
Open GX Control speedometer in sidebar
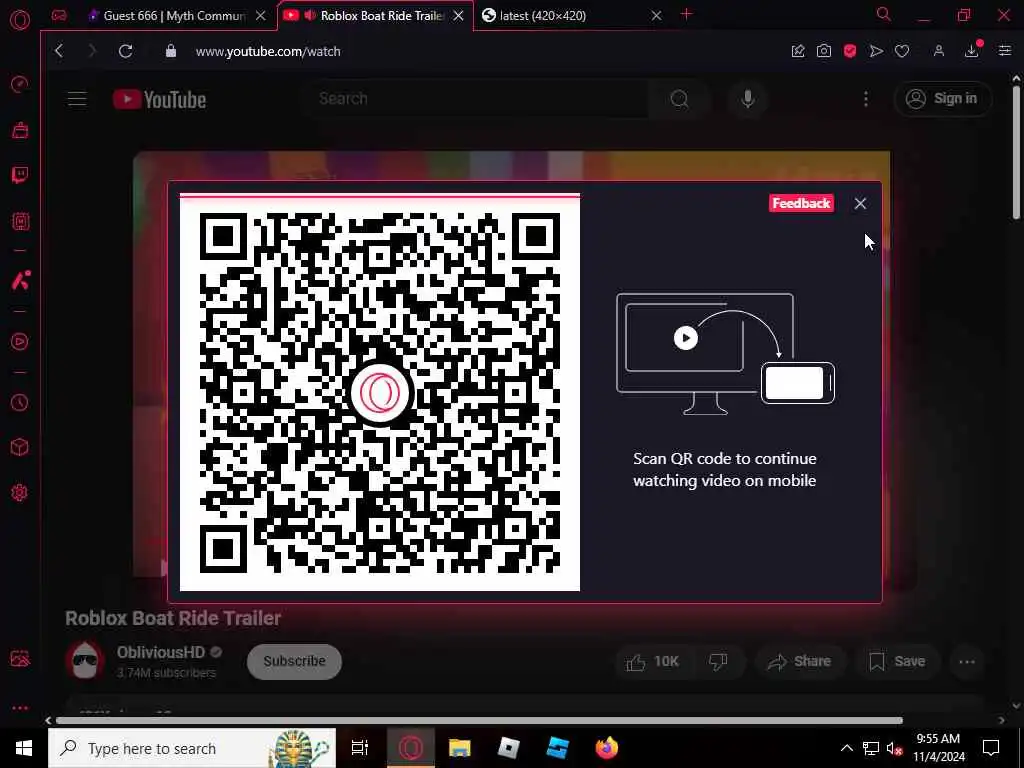(x=20, y=84)
